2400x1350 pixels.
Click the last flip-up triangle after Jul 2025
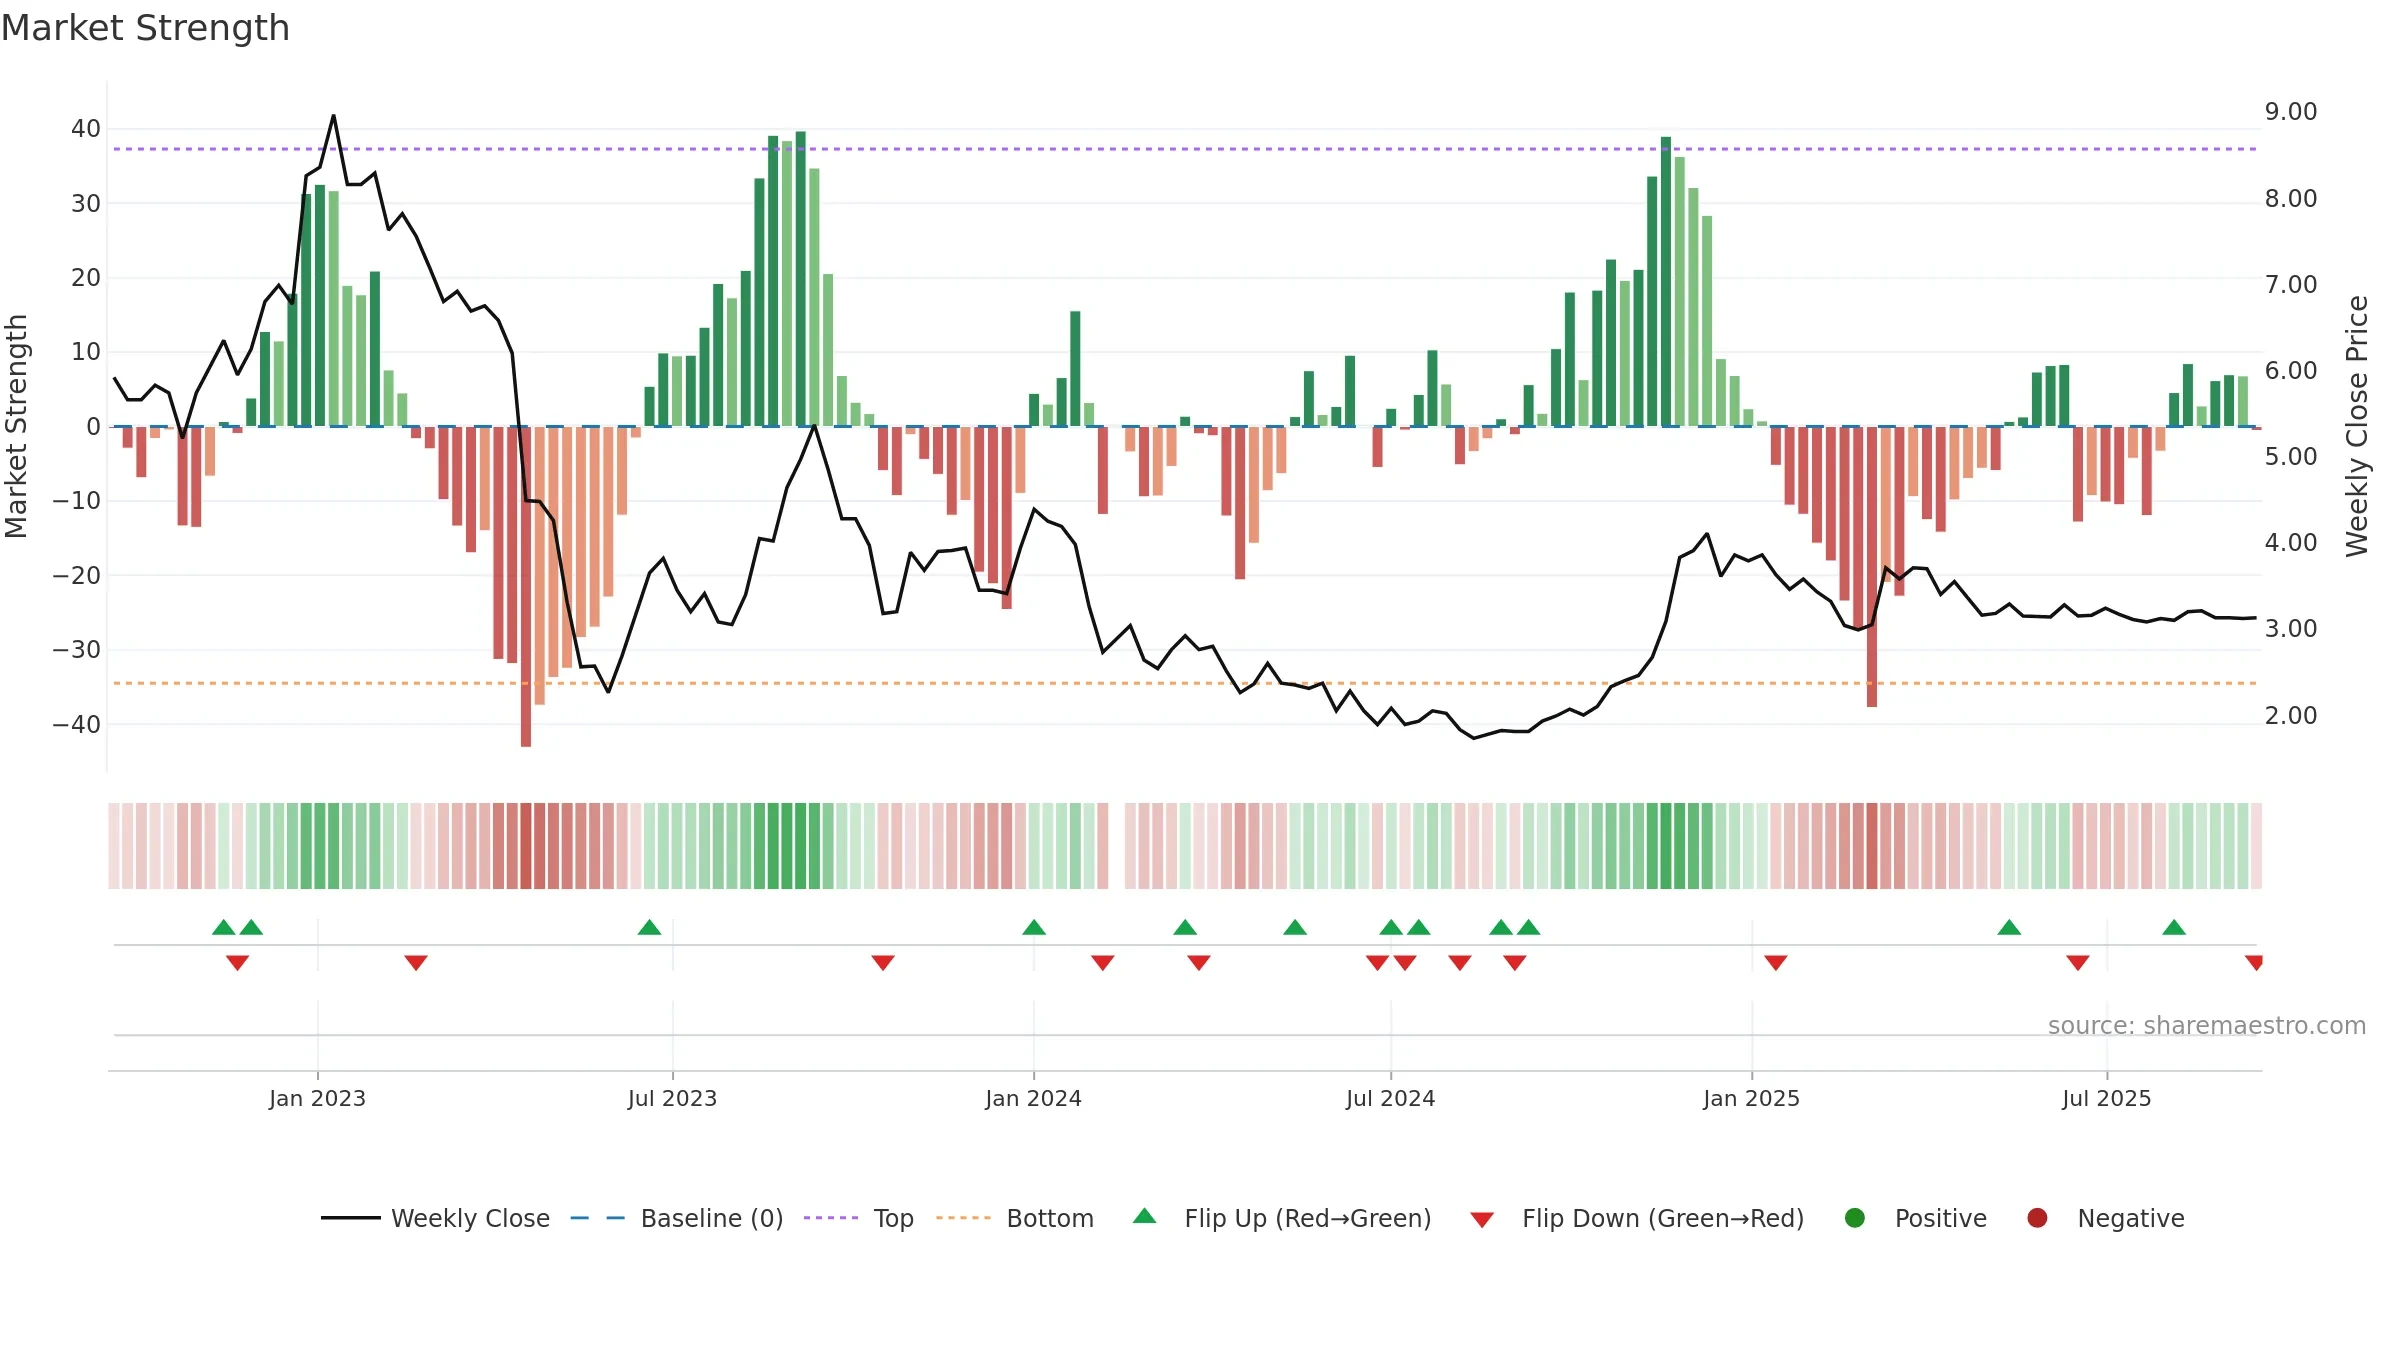tap(2174, 927)
